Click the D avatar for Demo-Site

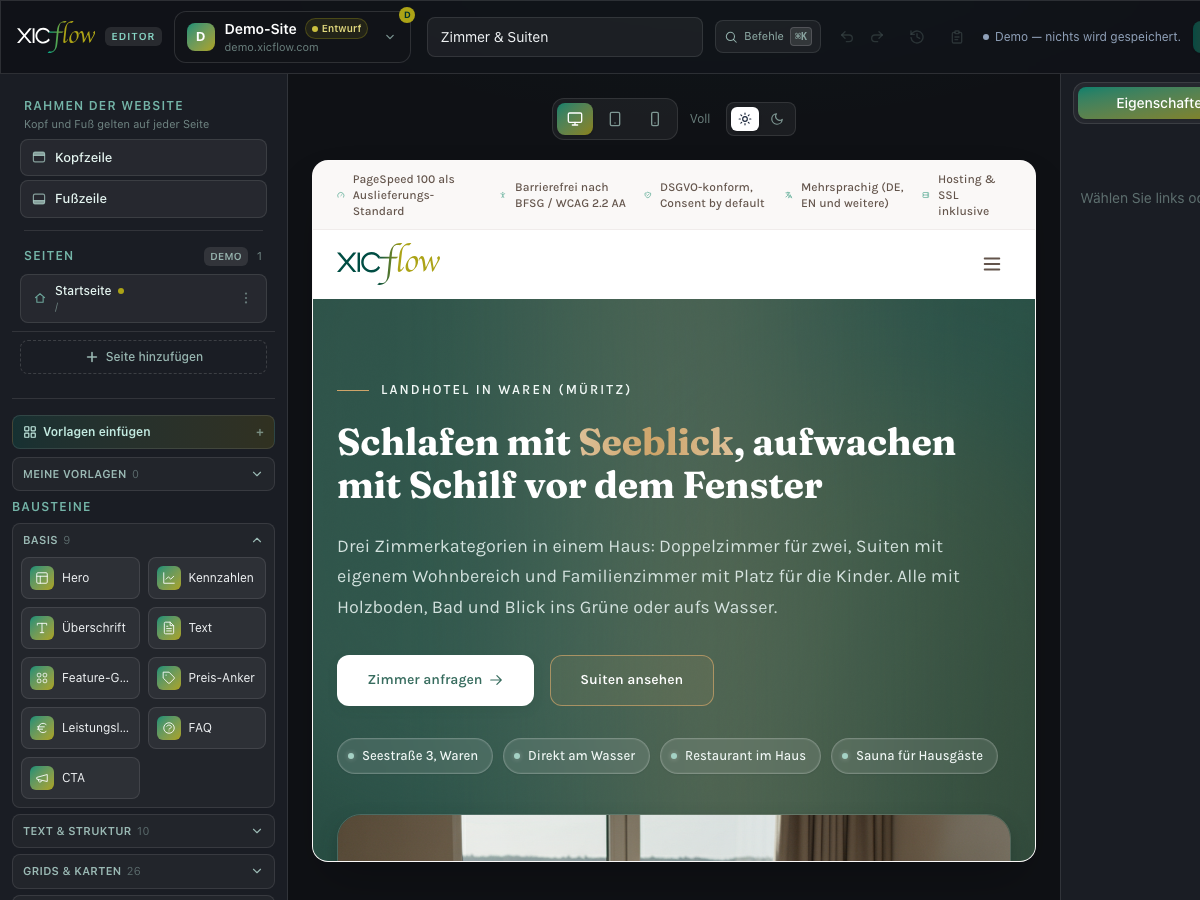(200, 37)
